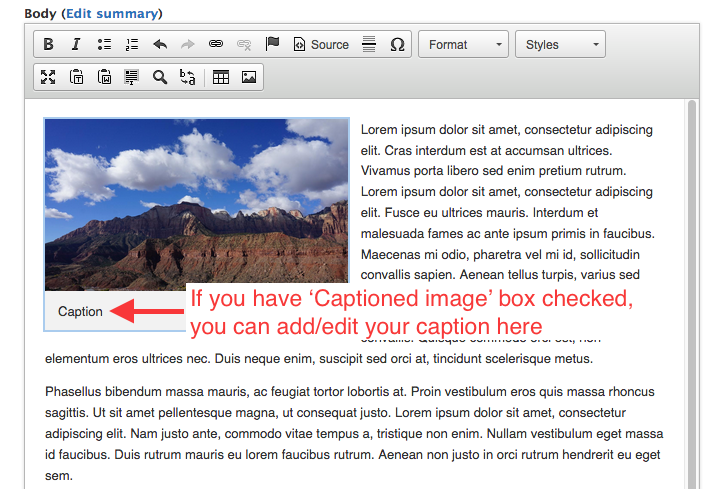Insert a horizontal line
Image resolution: width=725 pixels, height=489 pixels.
point(369,44)
